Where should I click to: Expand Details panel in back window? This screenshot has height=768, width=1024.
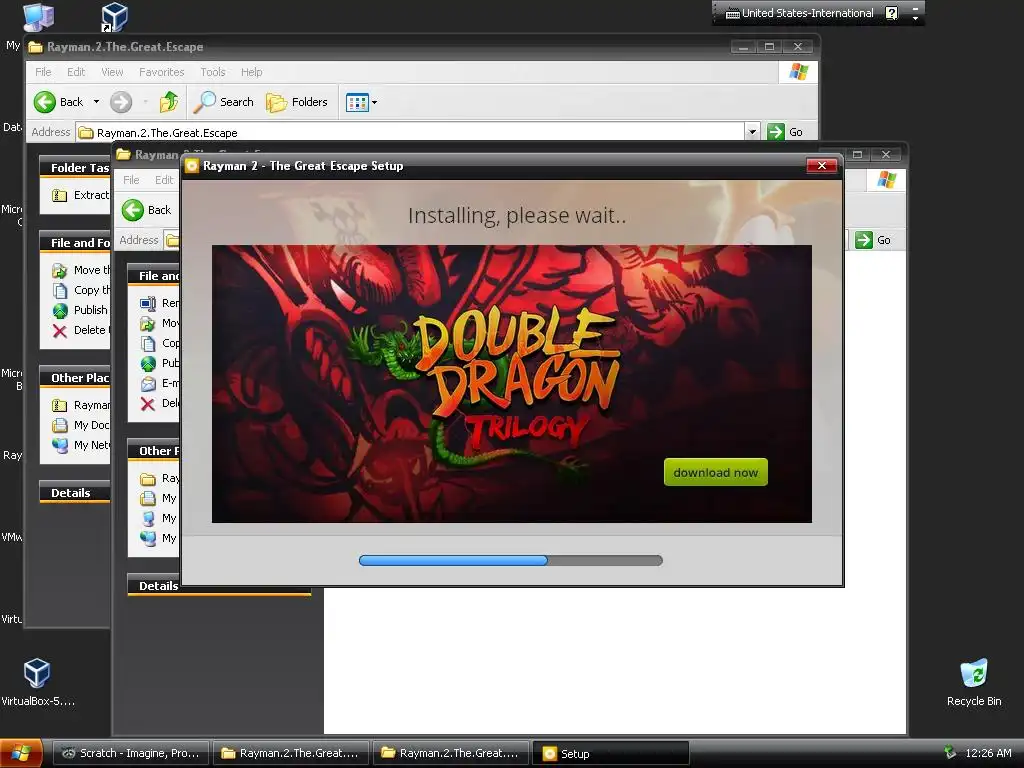(x=74, y=493)
